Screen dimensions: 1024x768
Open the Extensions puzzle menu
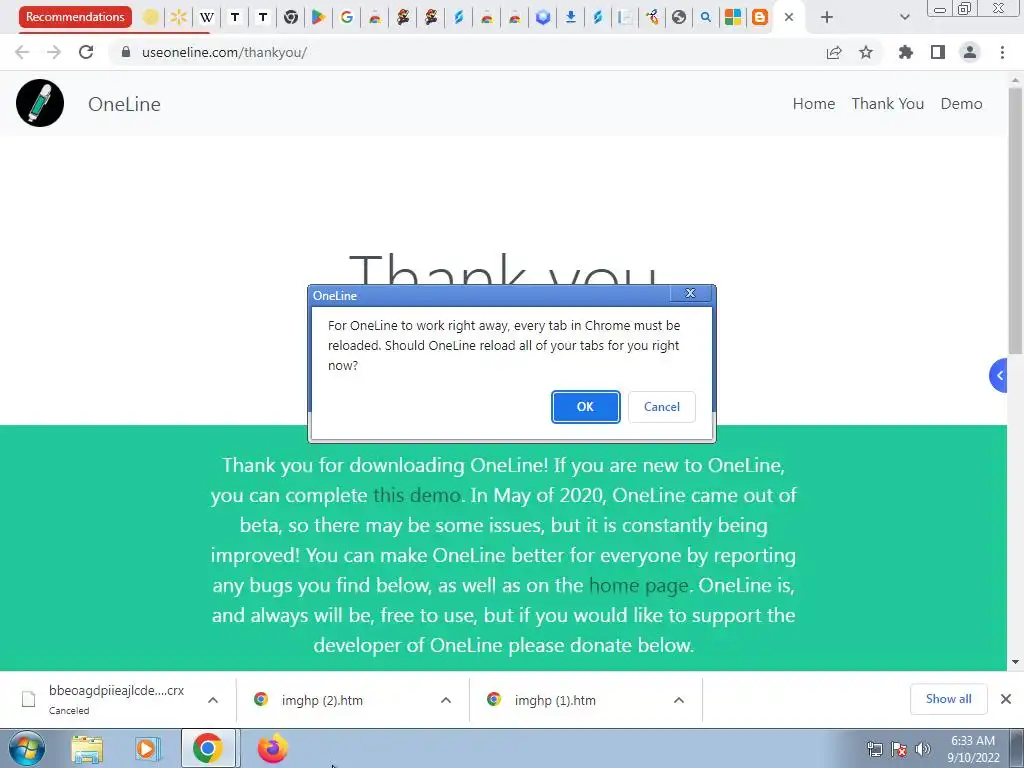pos(905,52)
